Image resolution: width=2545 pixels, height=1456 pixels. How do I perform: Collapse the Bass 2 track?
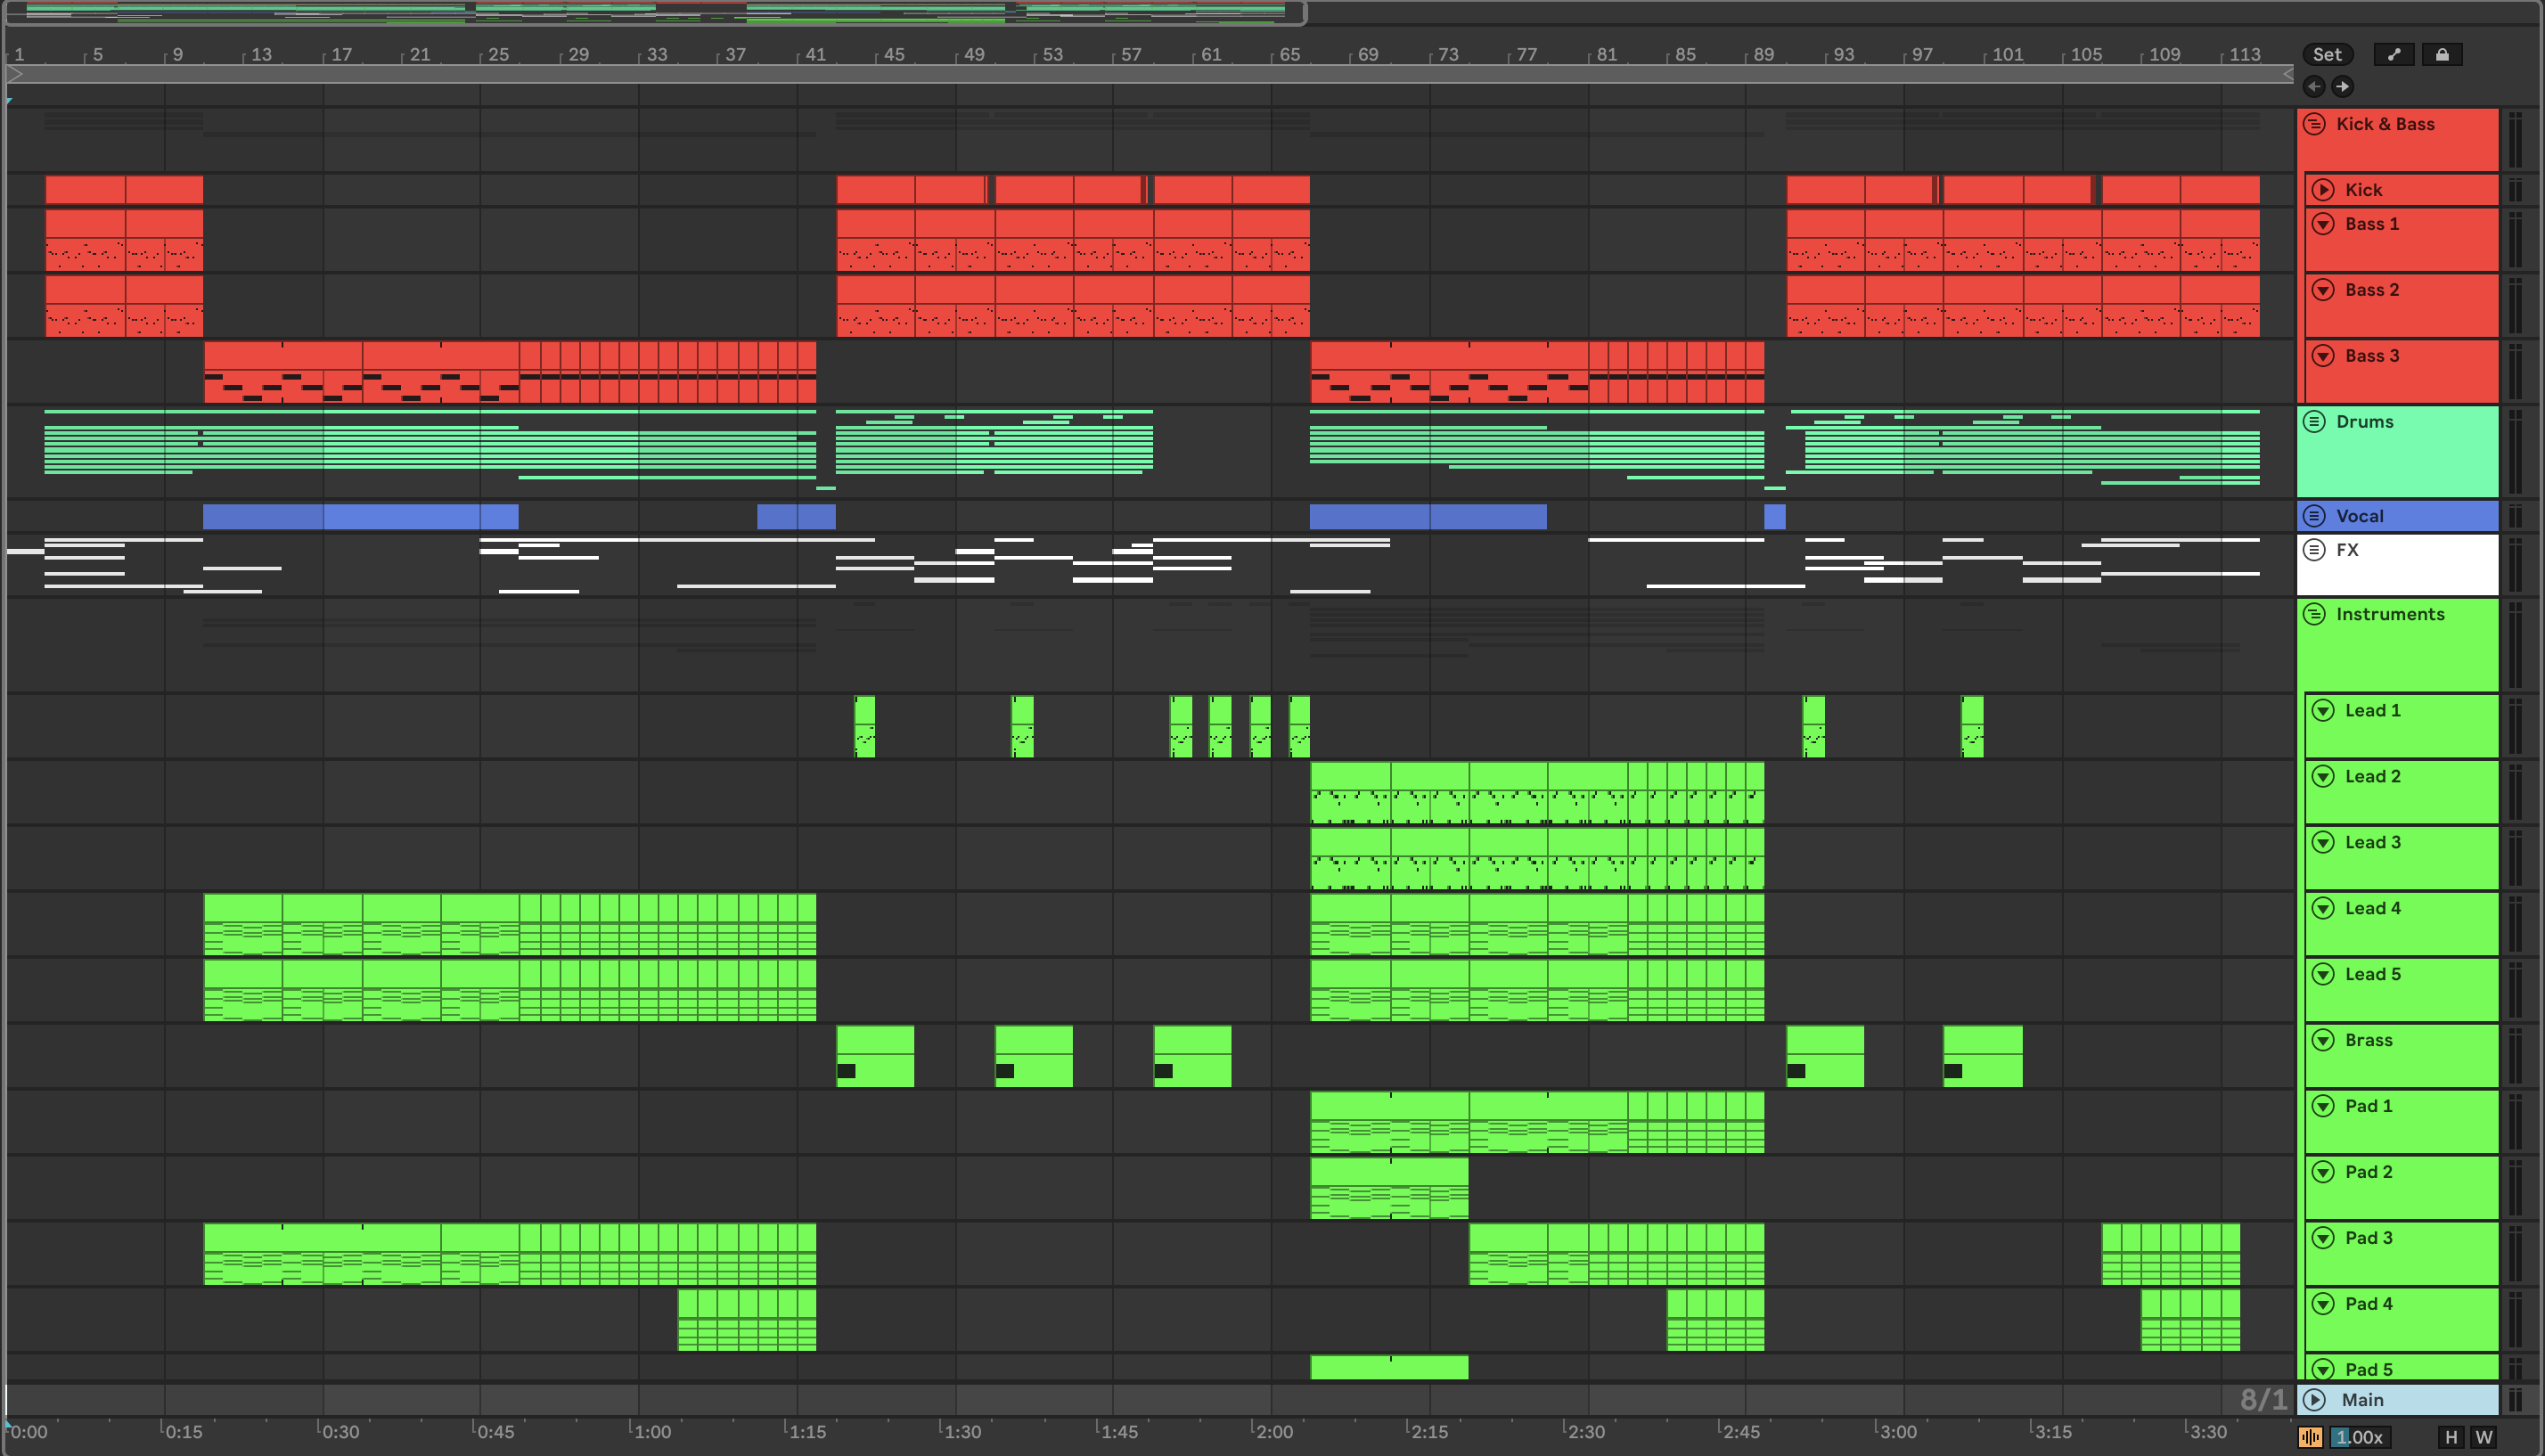2324,290
